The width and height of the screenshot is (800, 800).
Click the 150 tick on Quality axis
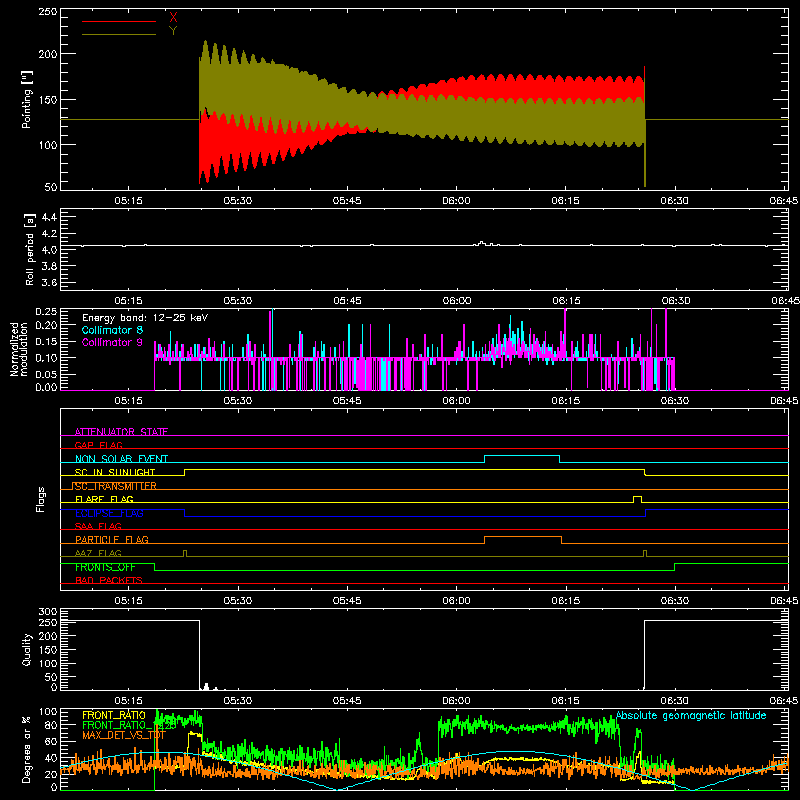click(x=48, y=650)
